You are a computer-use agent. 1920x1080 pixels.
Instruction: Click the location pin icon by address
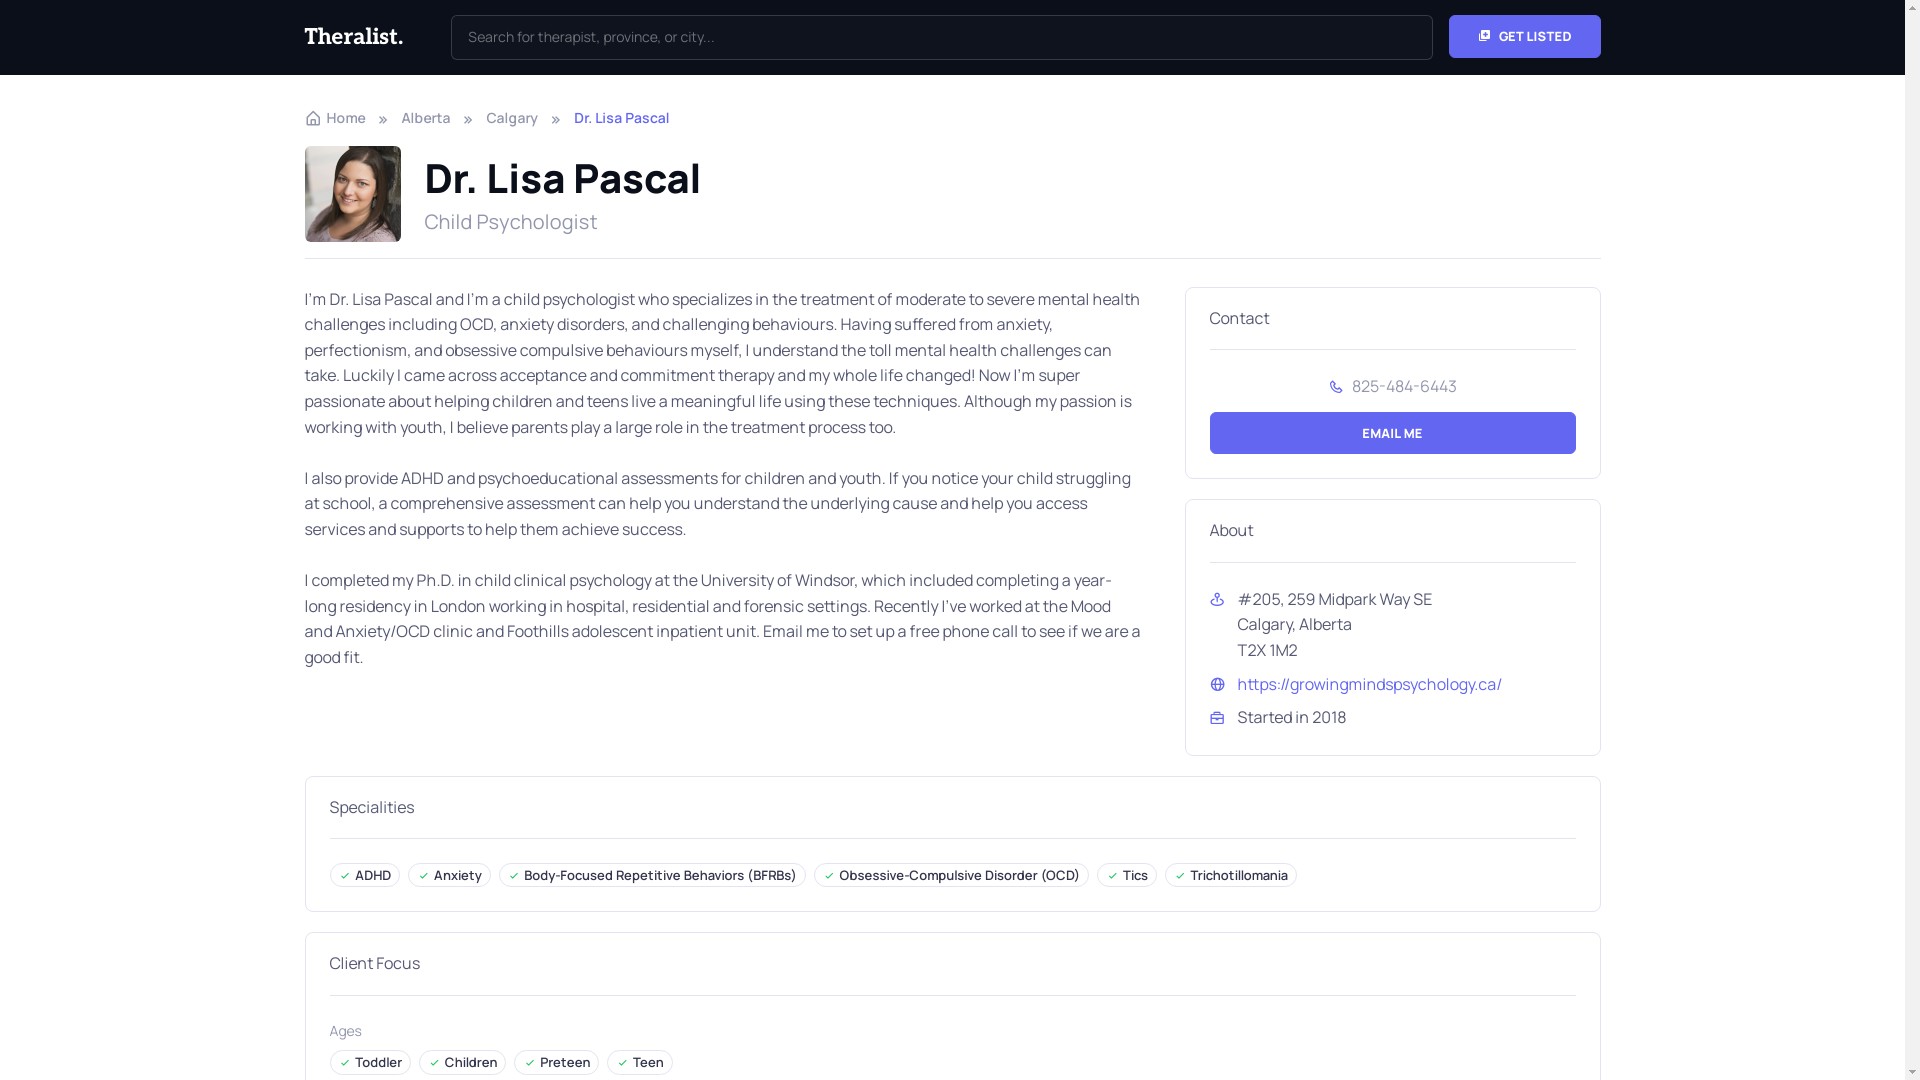point(1217,600)
